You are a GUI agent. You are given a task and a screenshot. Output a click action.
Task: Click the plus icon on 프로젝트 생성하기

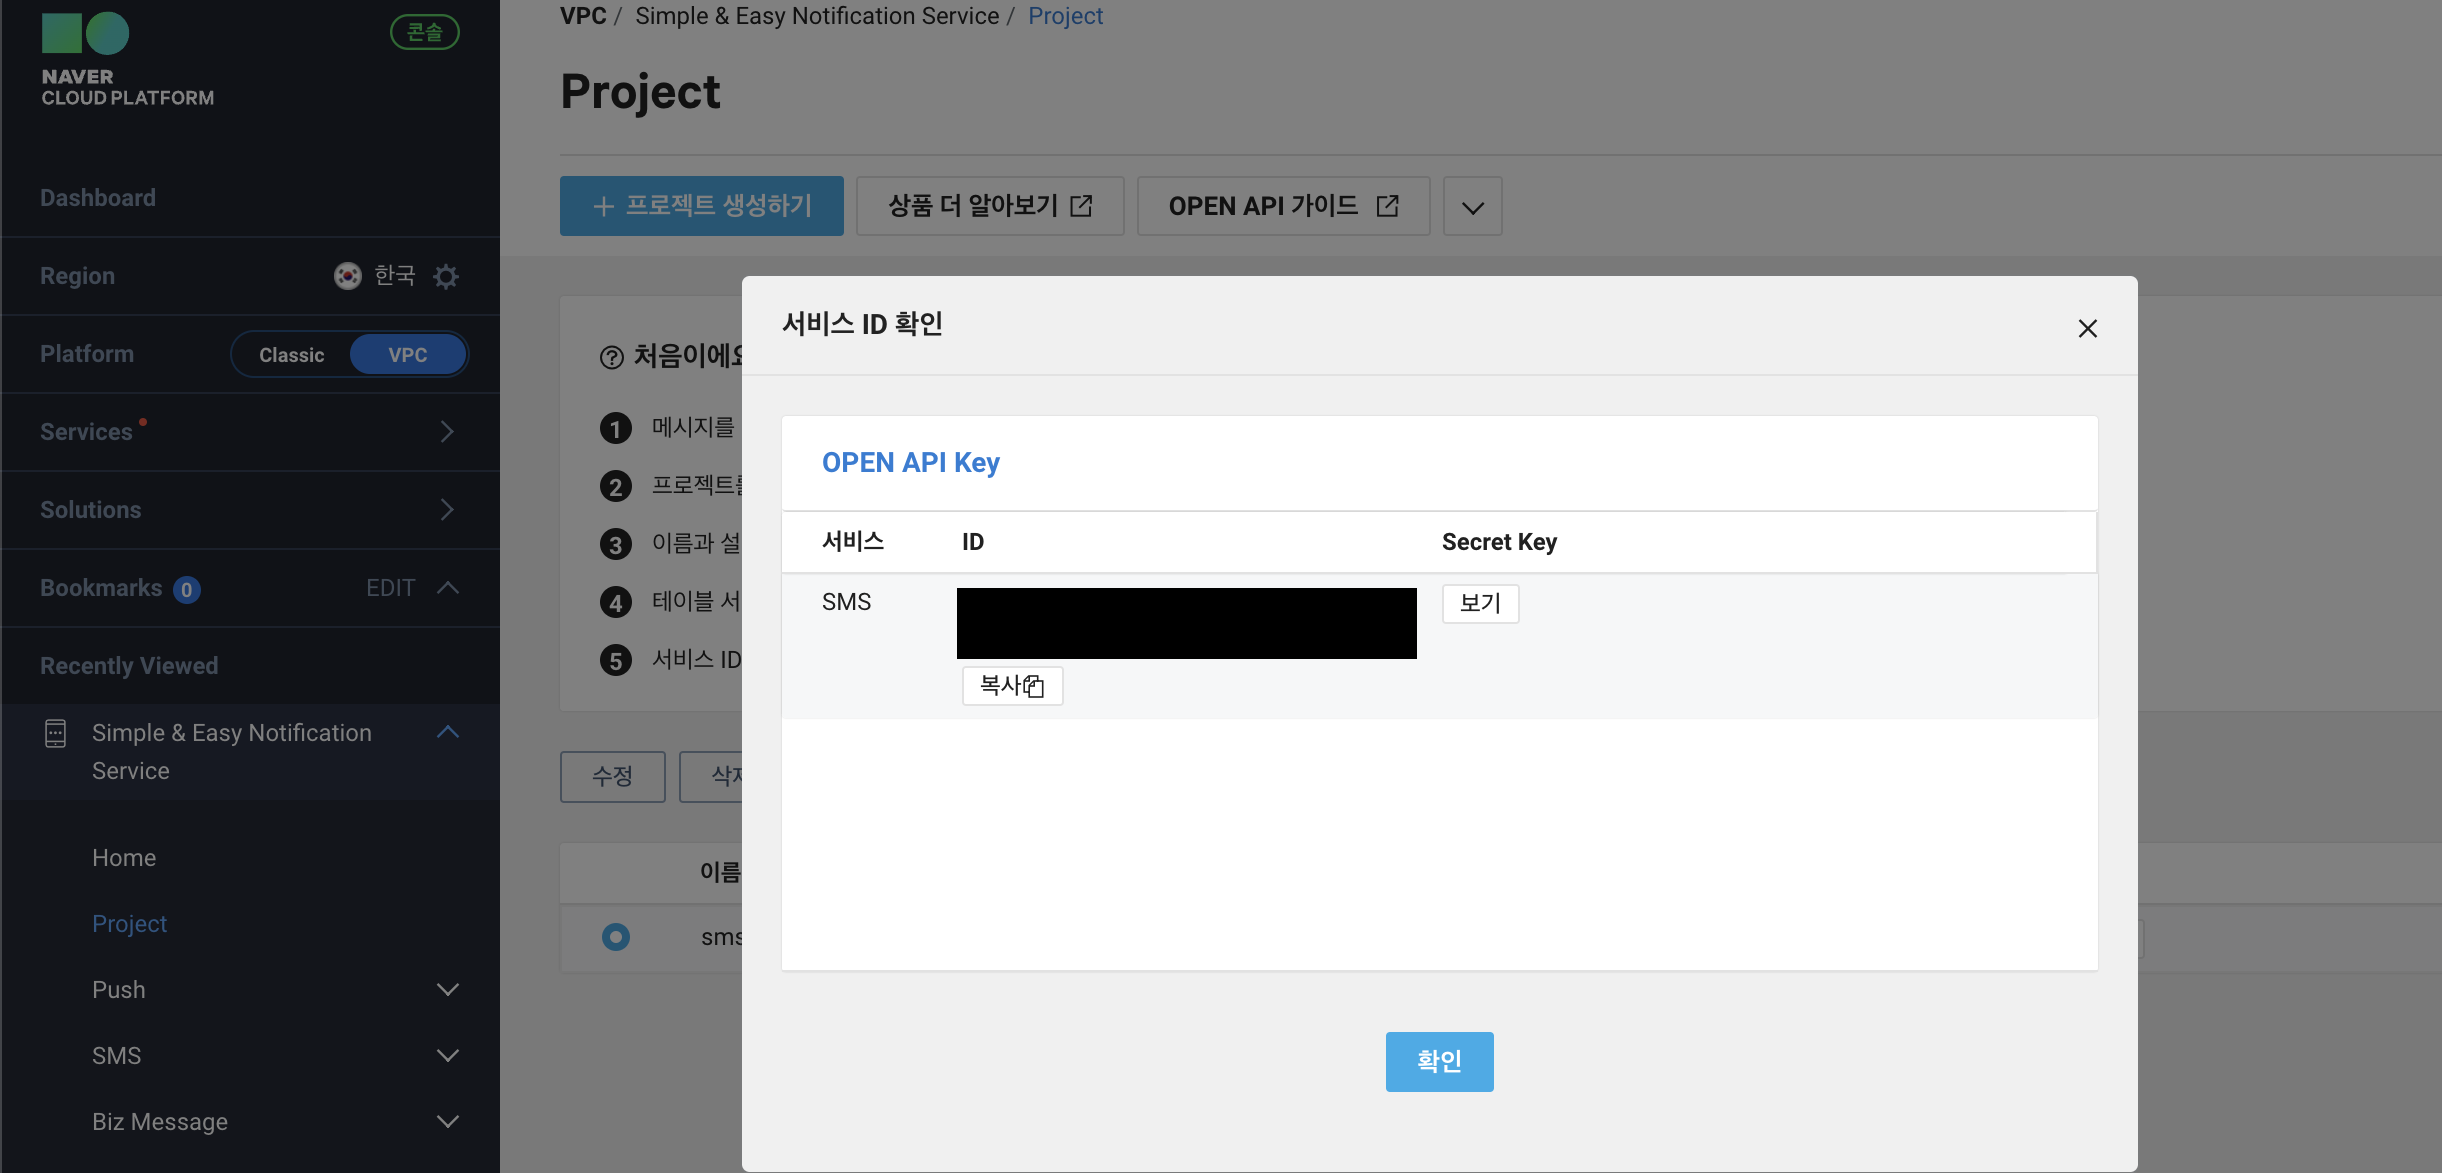(x=604, y=206)
